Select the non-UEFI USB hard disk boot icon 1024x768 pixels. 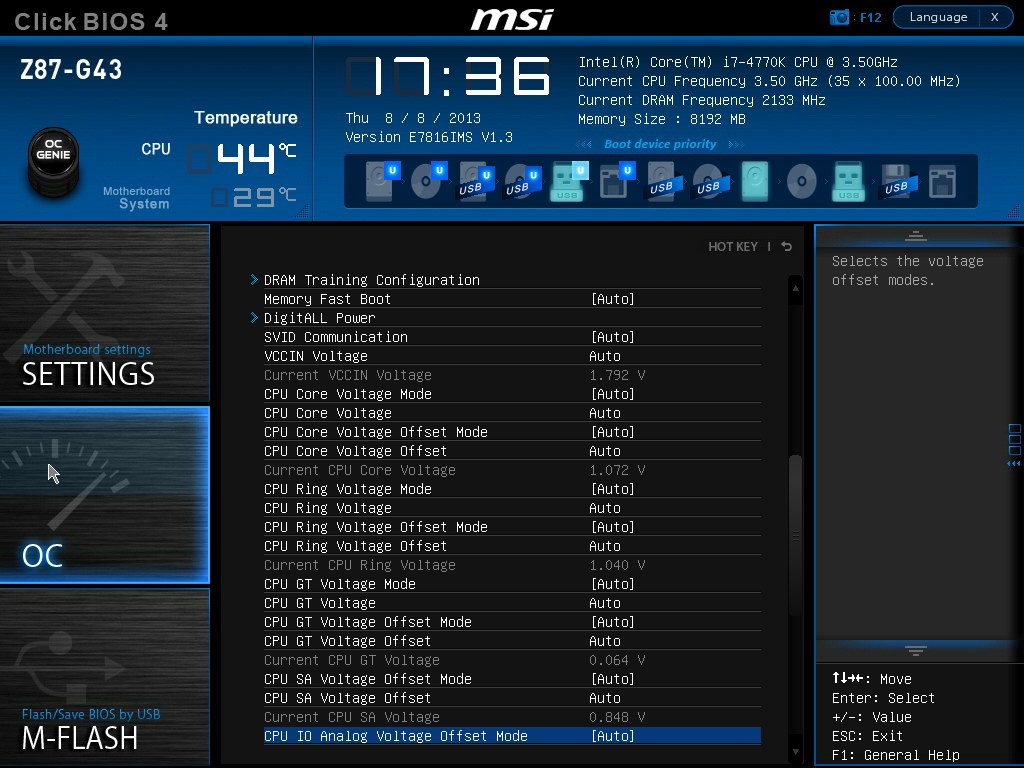(664, 181)
